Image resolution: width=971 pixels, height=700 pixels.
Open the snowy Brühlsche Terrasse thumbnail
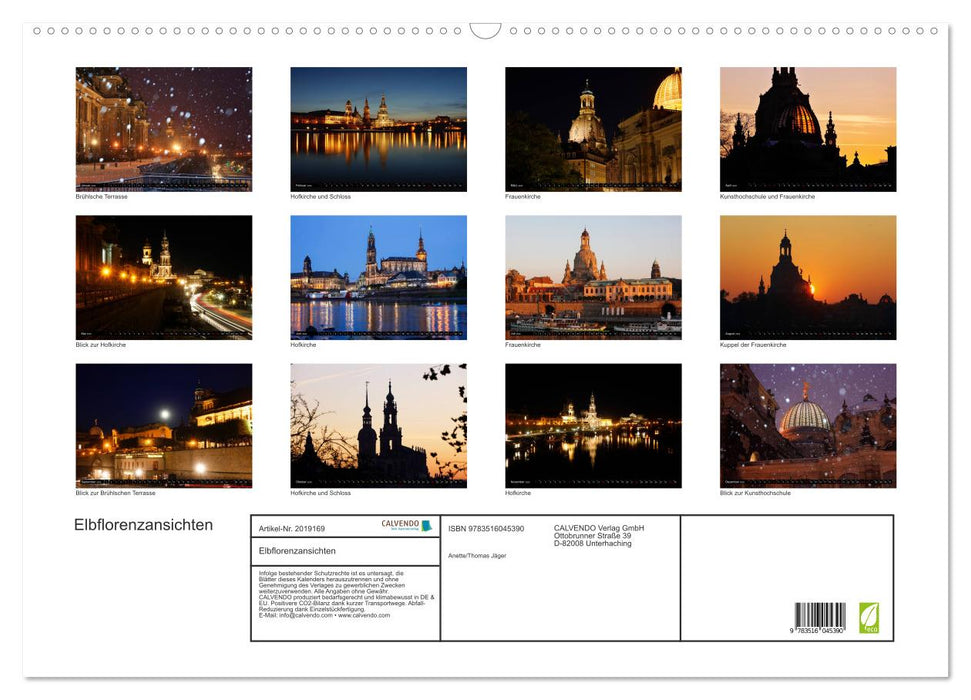(163, 130)
